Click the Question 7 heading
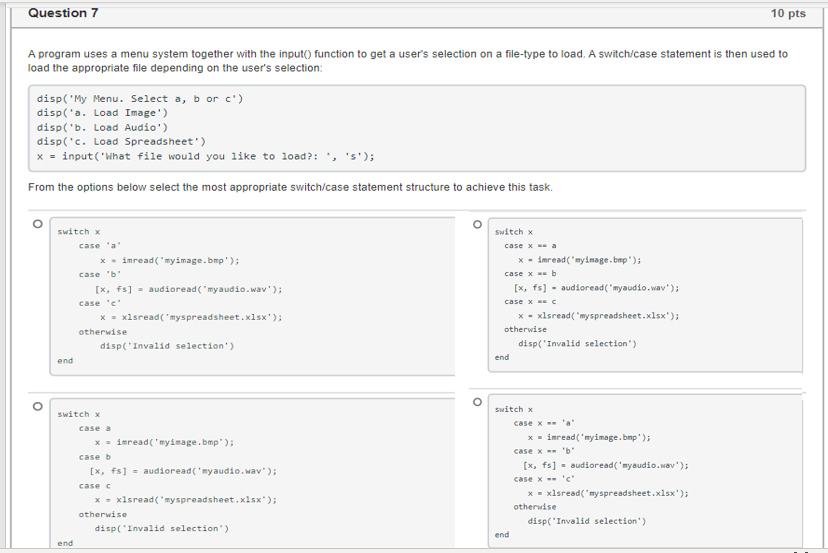Image resolution: width=828 pixels, height=553 pixels. pos(63,13)
